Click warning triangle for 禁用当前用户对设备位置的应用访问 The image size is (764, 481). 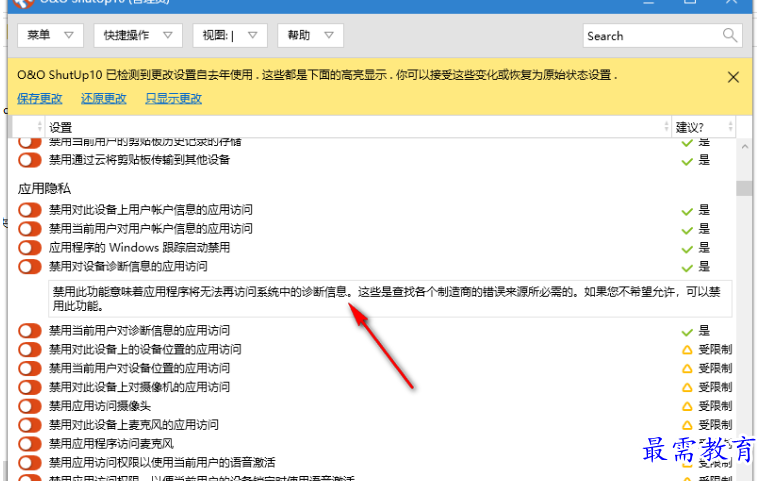click(x=687, y=369)
